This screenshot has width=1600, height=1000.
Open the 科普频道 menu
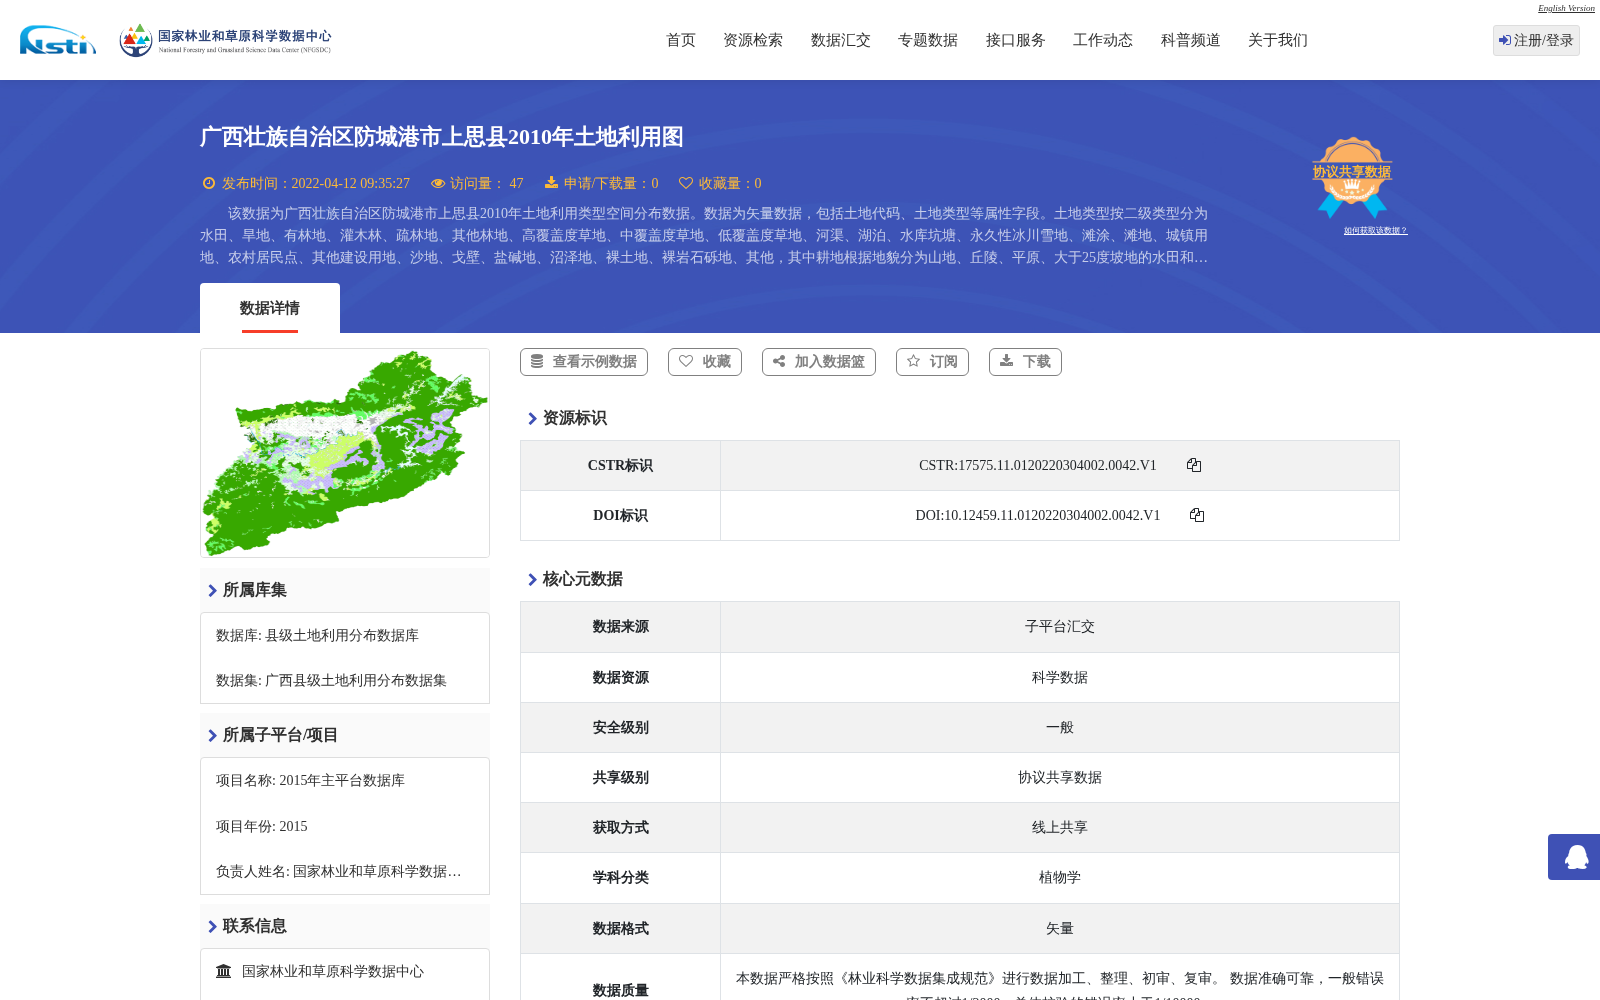pos(1191,40)
